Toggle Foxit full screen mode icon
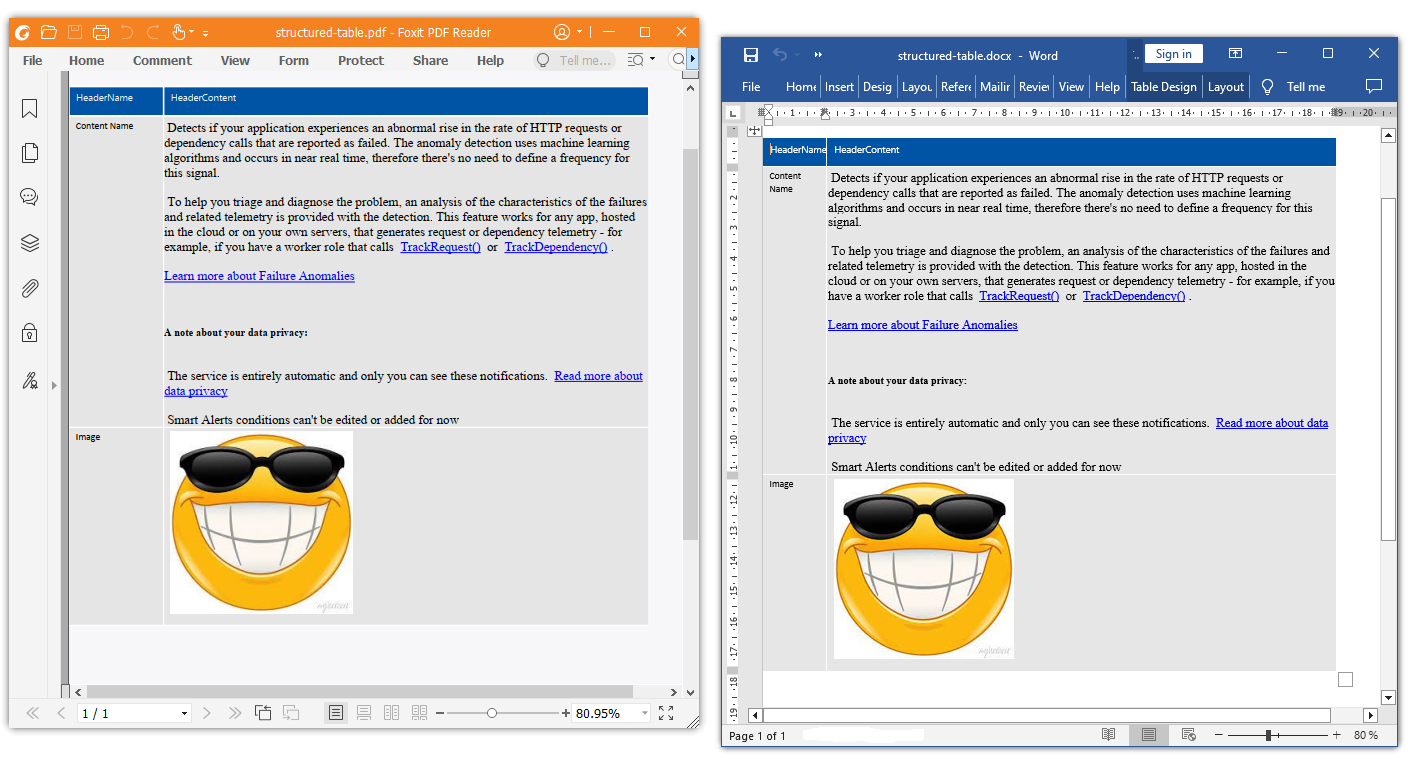Viewport: 1408px width, 761px height. [x=666, y=713]
